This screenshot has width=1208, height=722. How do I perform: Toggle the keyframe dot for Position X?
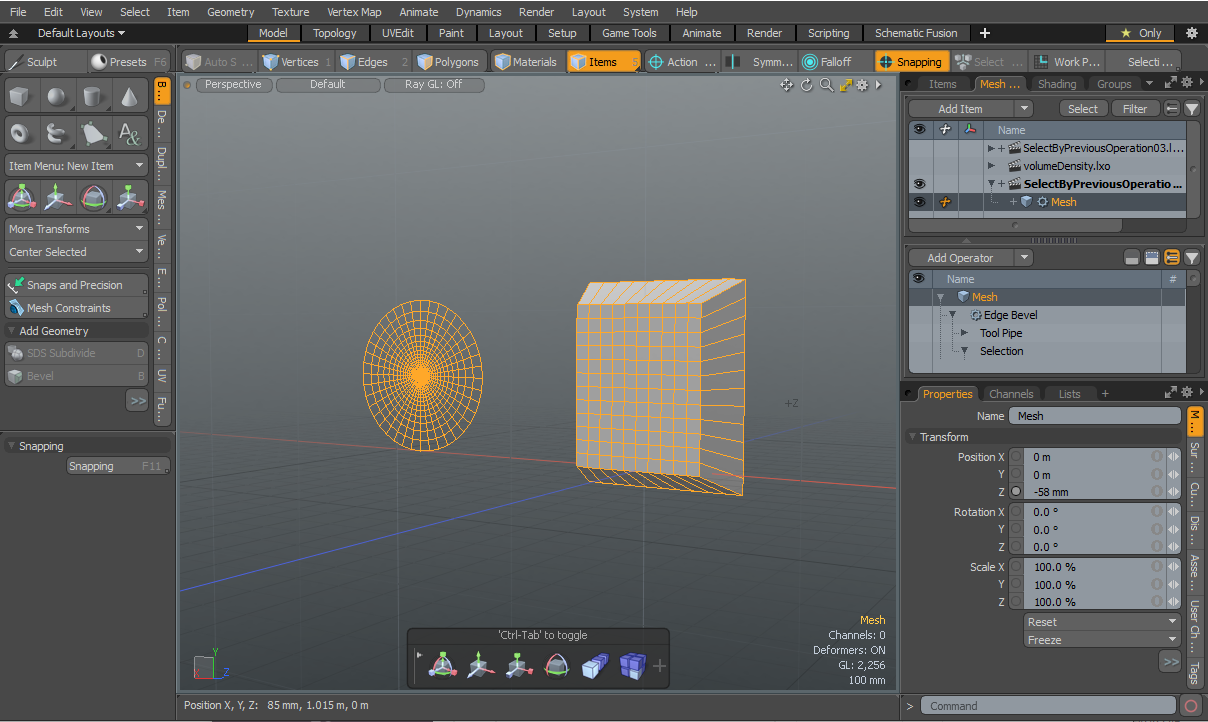(x=1016, y=457)
